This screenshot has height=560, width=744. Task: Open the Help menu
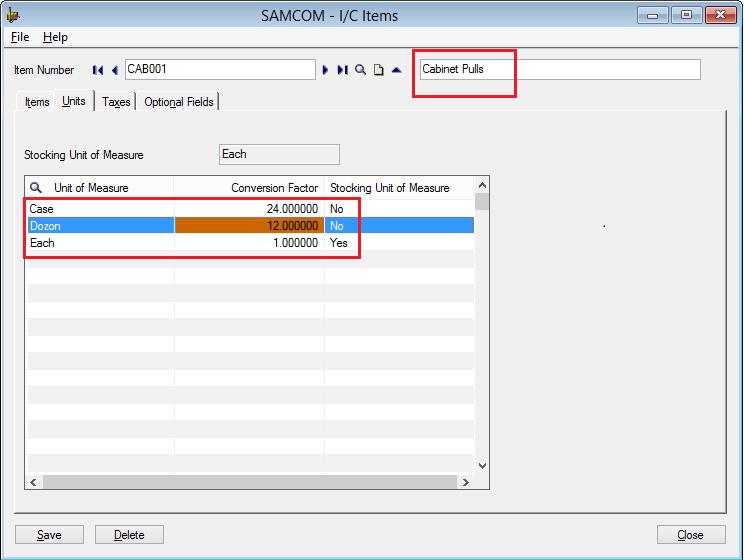pyautogui.click(x=55, y=37)
